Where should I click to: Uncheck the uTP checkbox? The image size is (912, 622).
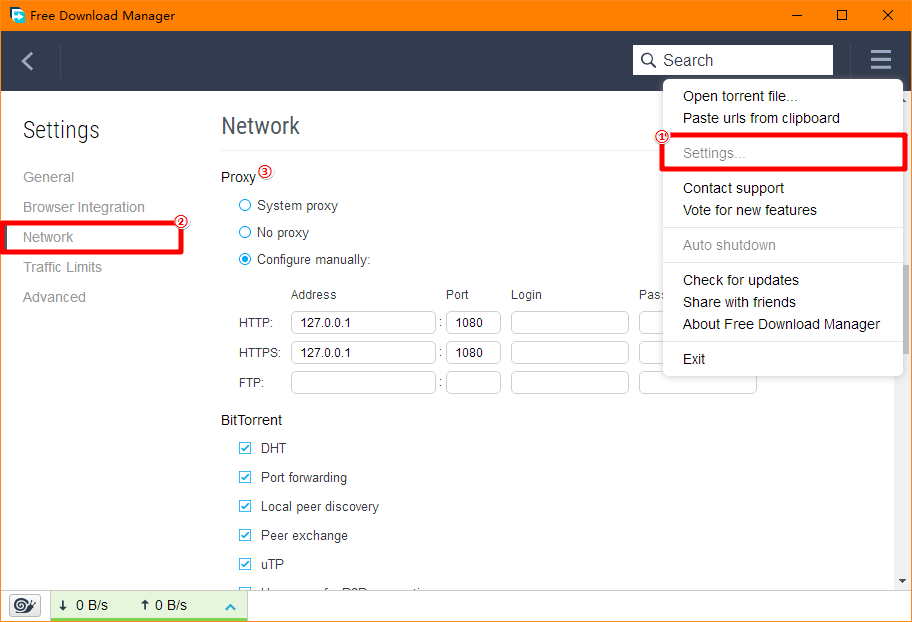(x=245, y=564)
